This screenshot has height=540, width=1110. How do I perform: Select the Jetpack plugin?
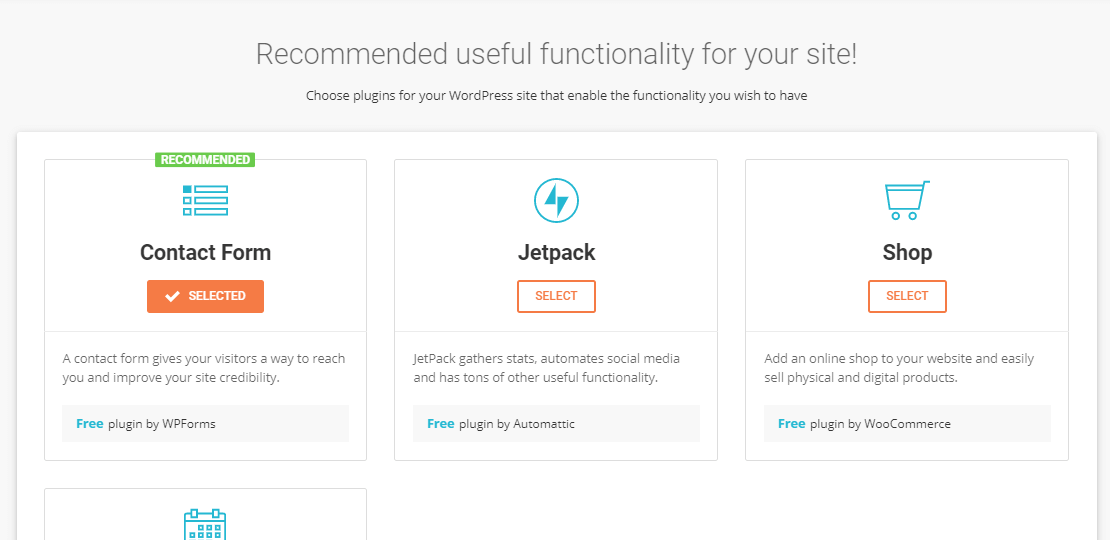(556, 296)
